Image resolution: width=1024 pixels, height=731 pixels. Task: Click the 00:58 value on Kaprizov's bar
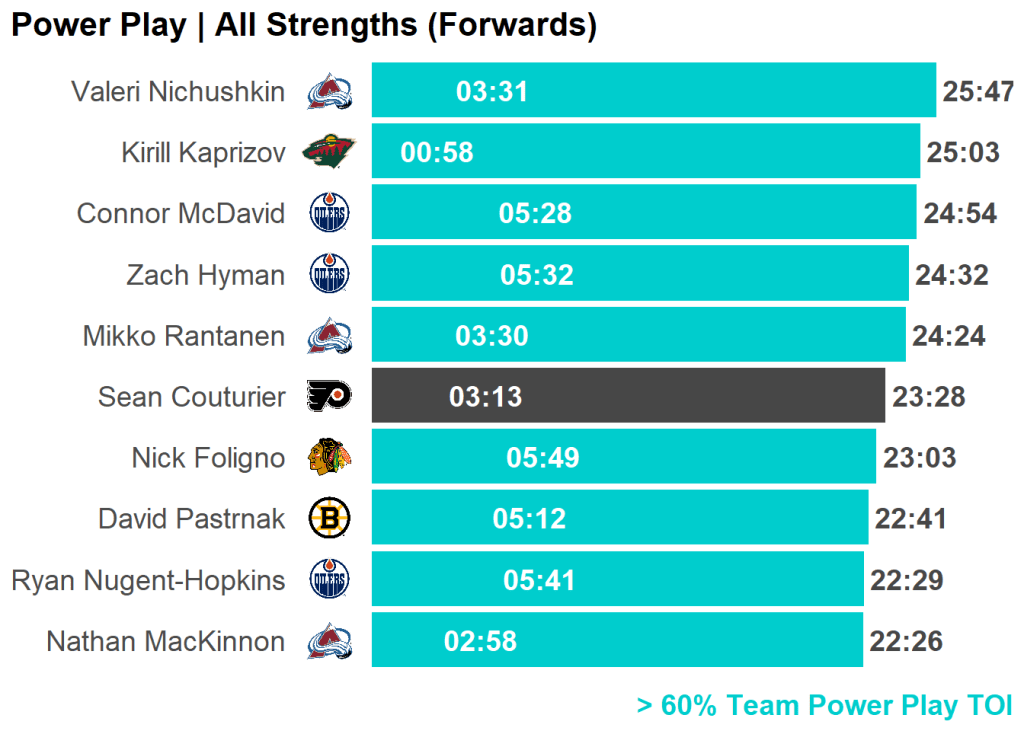[437, 152]
